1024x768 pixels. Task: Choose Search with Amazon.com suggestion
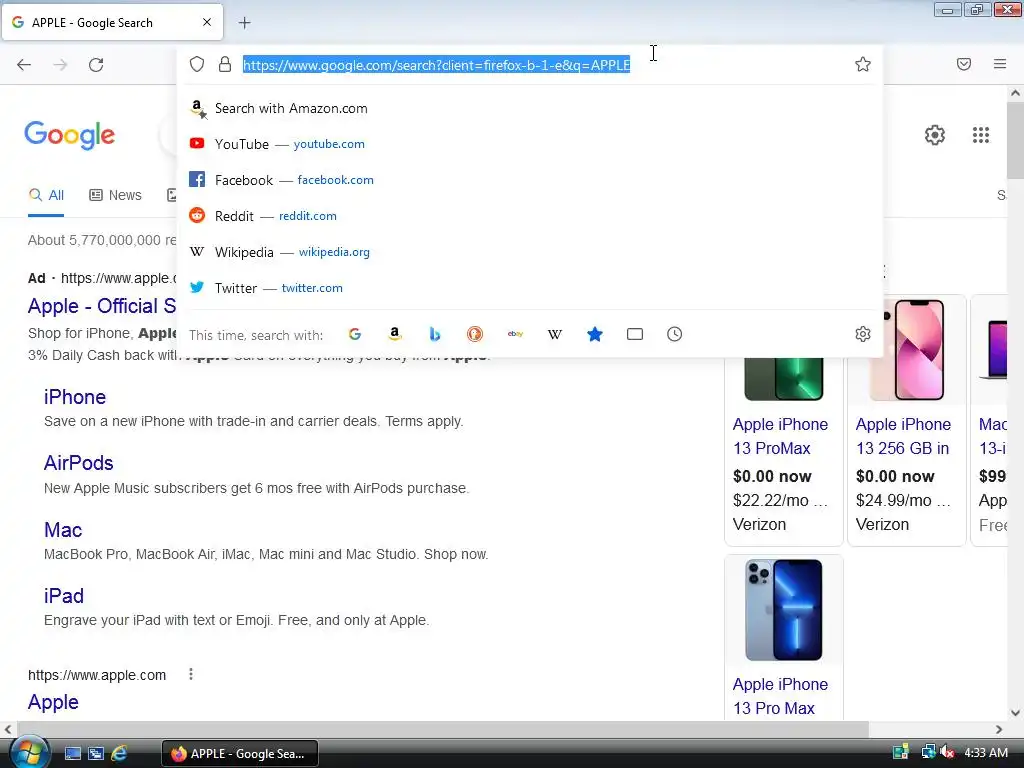[532, 108]
